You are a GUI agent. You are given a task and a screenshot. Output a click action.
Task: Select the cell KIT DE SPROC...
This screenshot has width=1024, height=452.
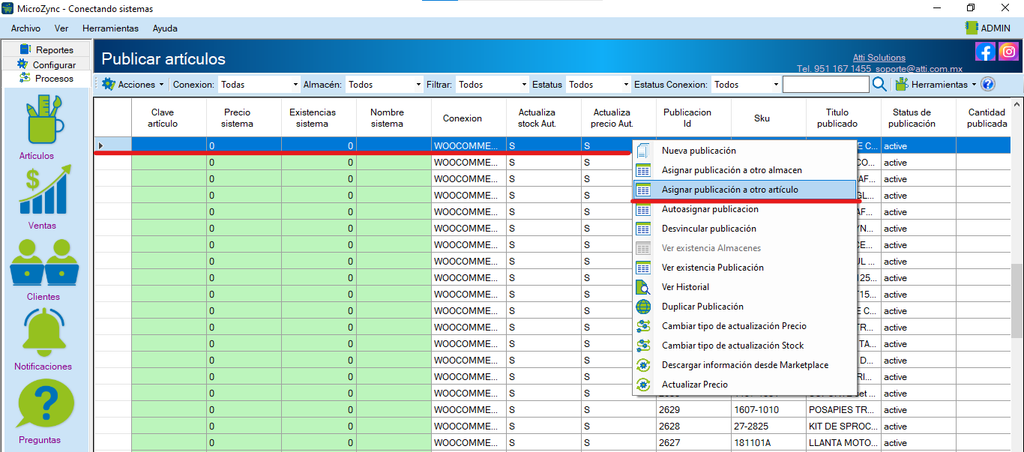(x=844, y=426)
